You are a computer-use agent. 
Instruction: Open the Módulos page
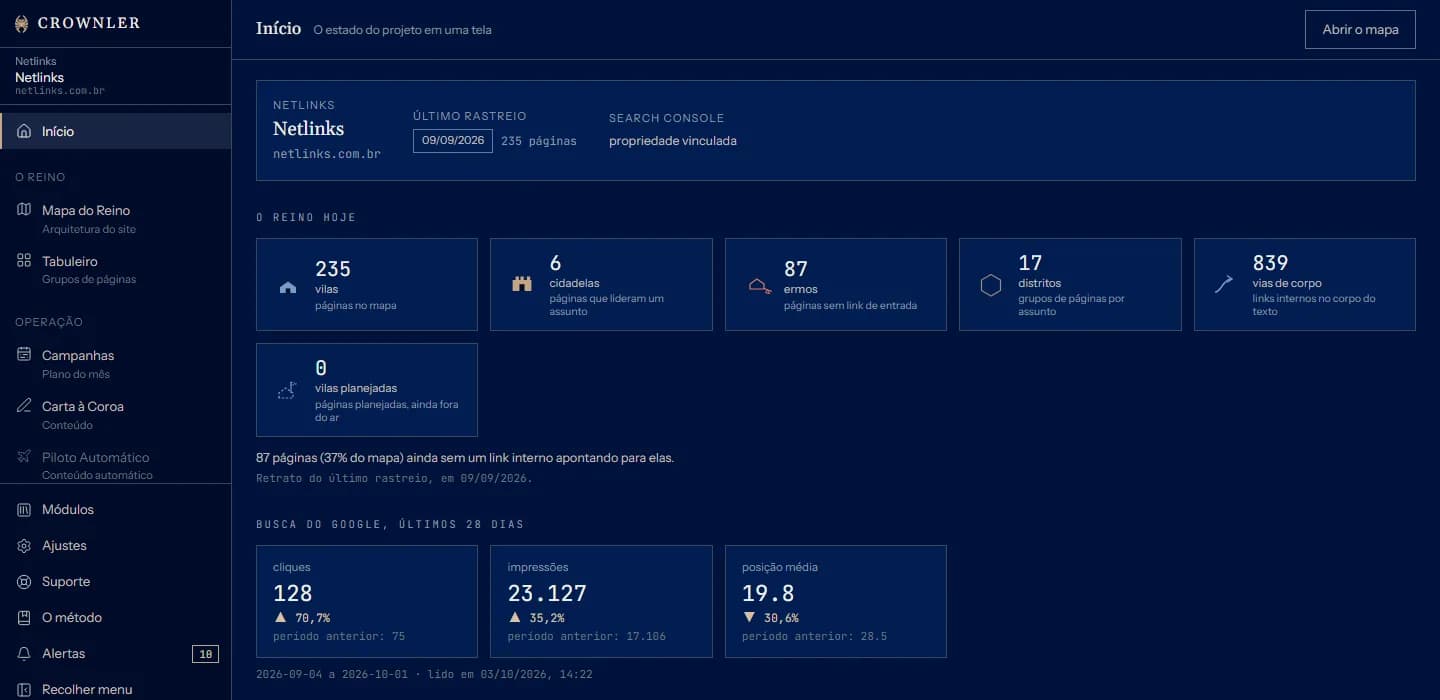115,509
